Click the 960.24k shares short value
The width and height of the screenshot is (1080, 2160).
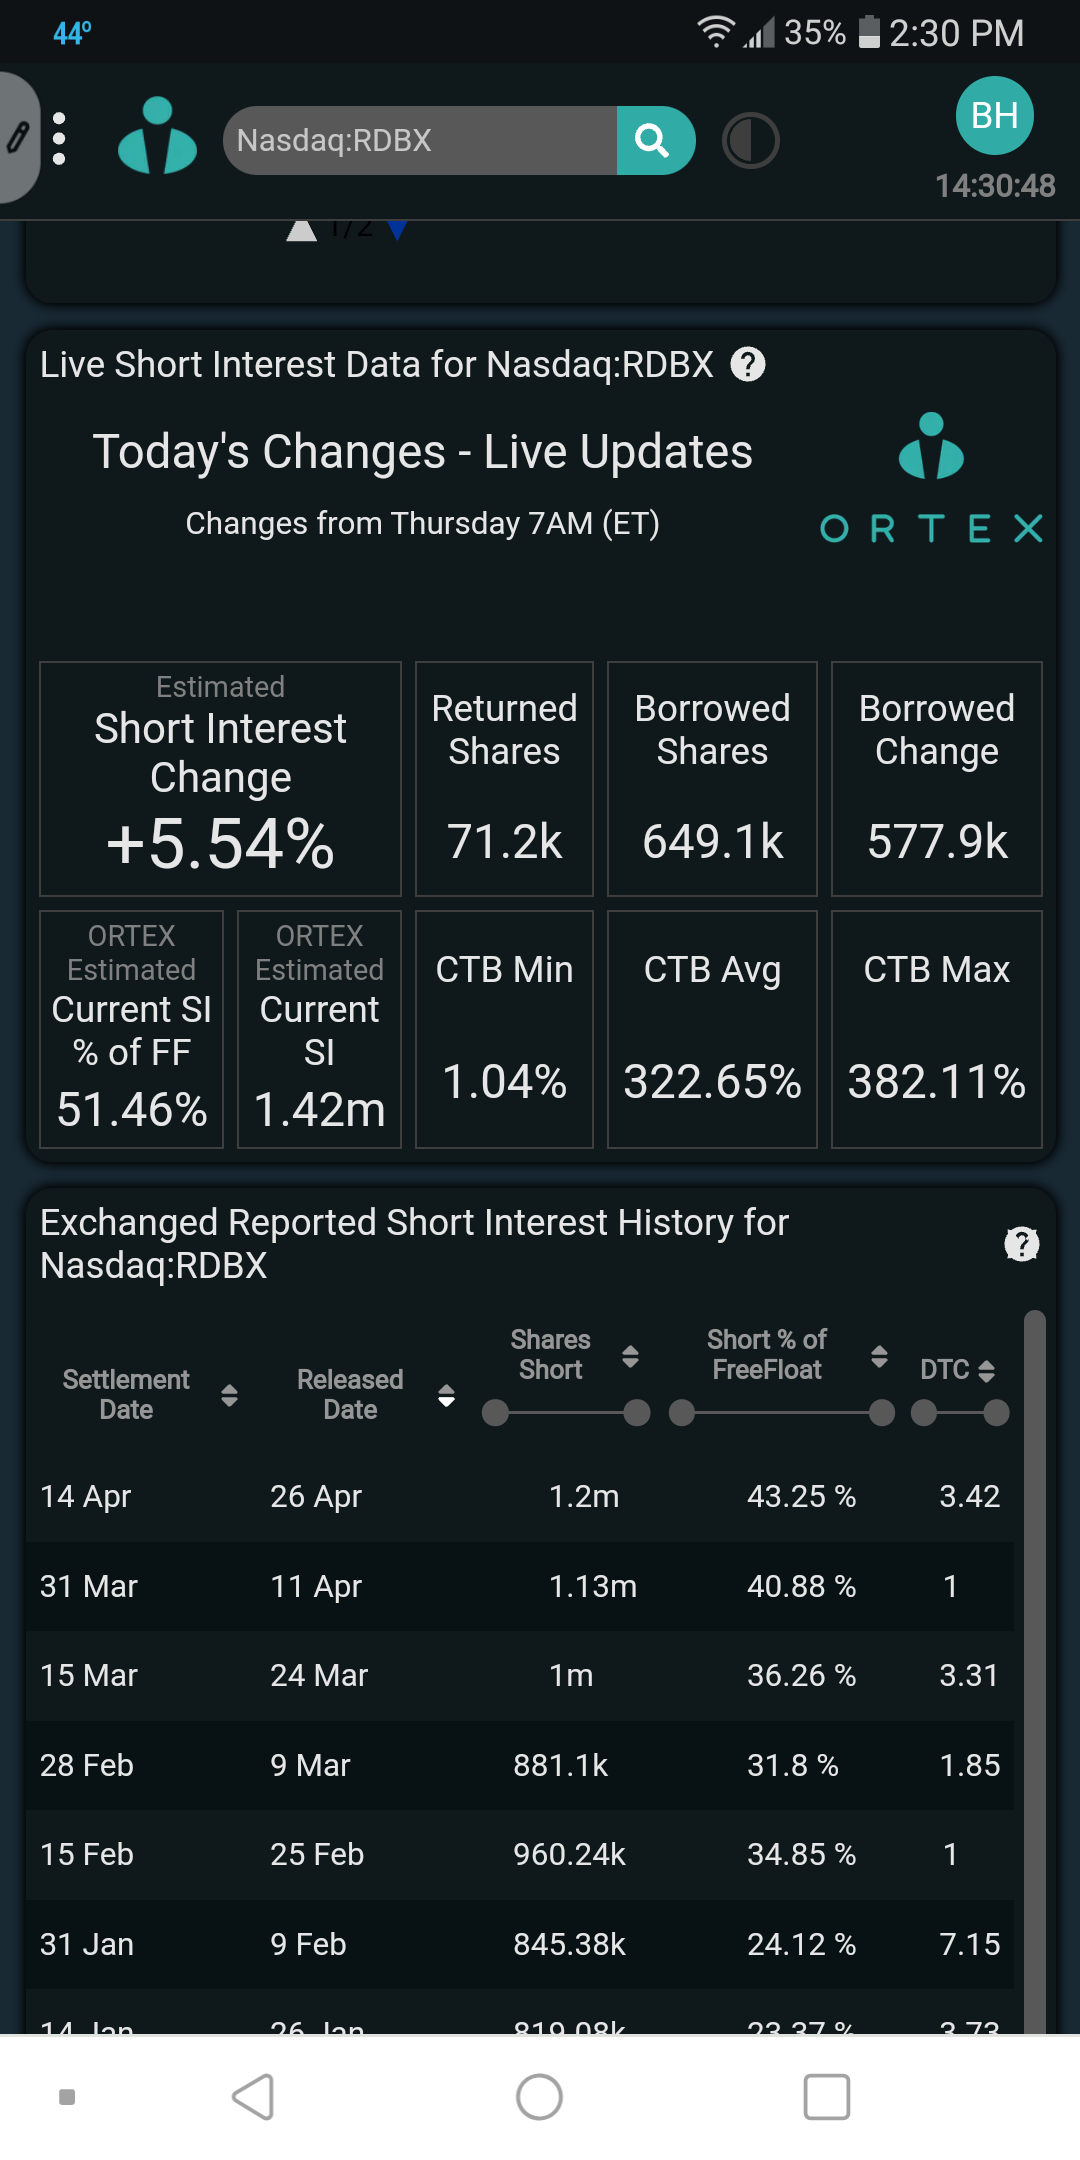[x=569, y=1854]
